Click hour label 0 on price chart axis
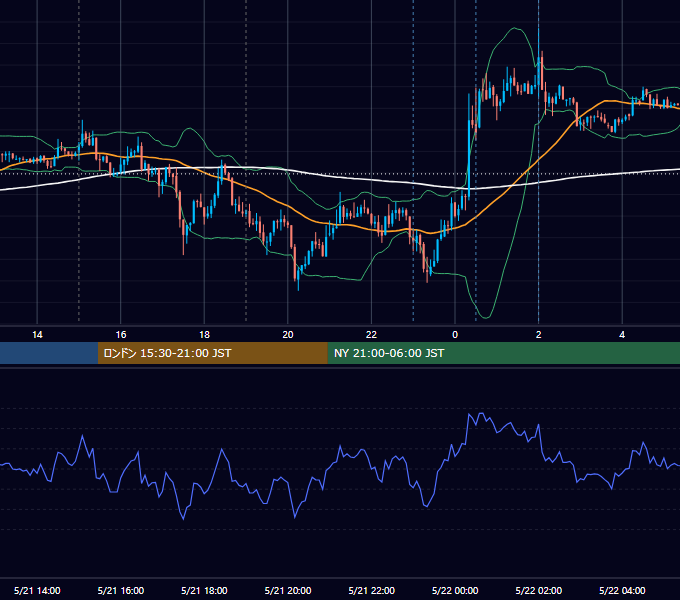680x600 pixels. coord(455,335)
